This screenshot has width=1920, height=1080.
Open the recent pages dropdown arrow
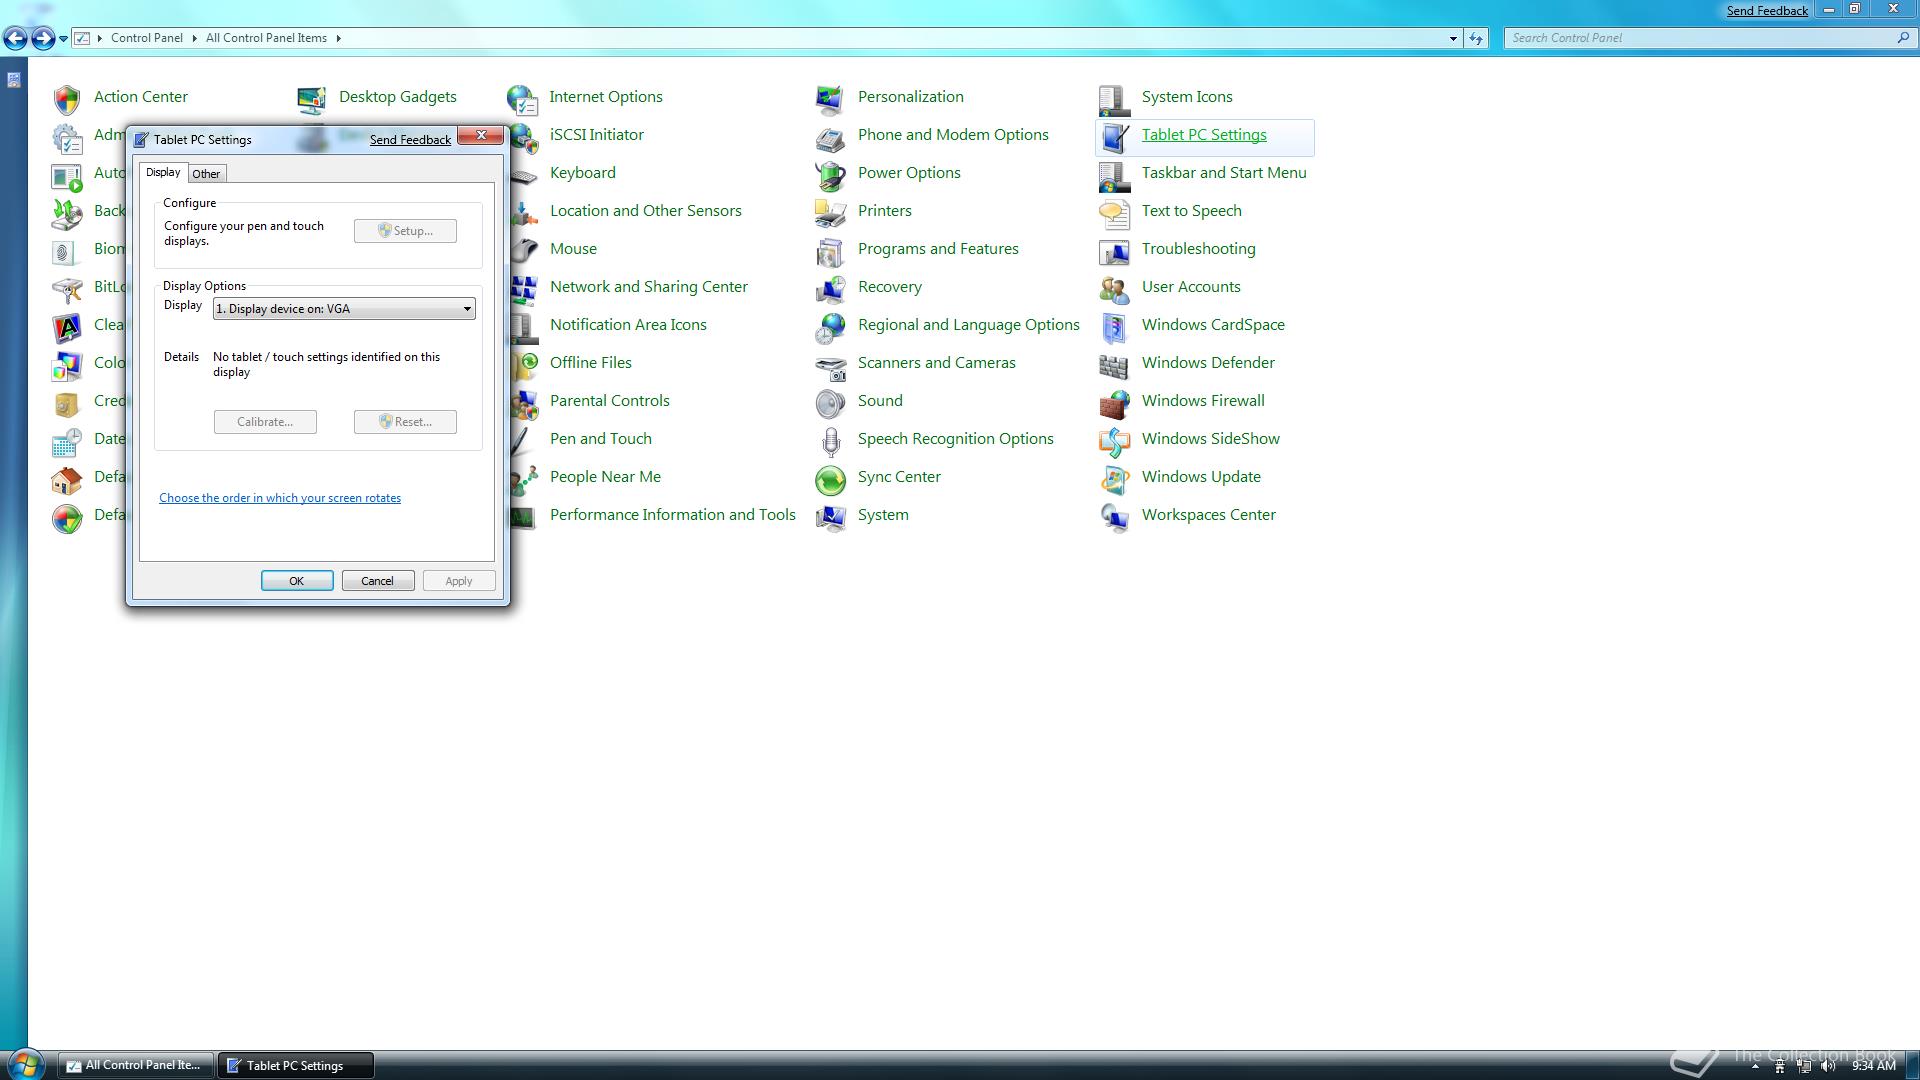63,38
